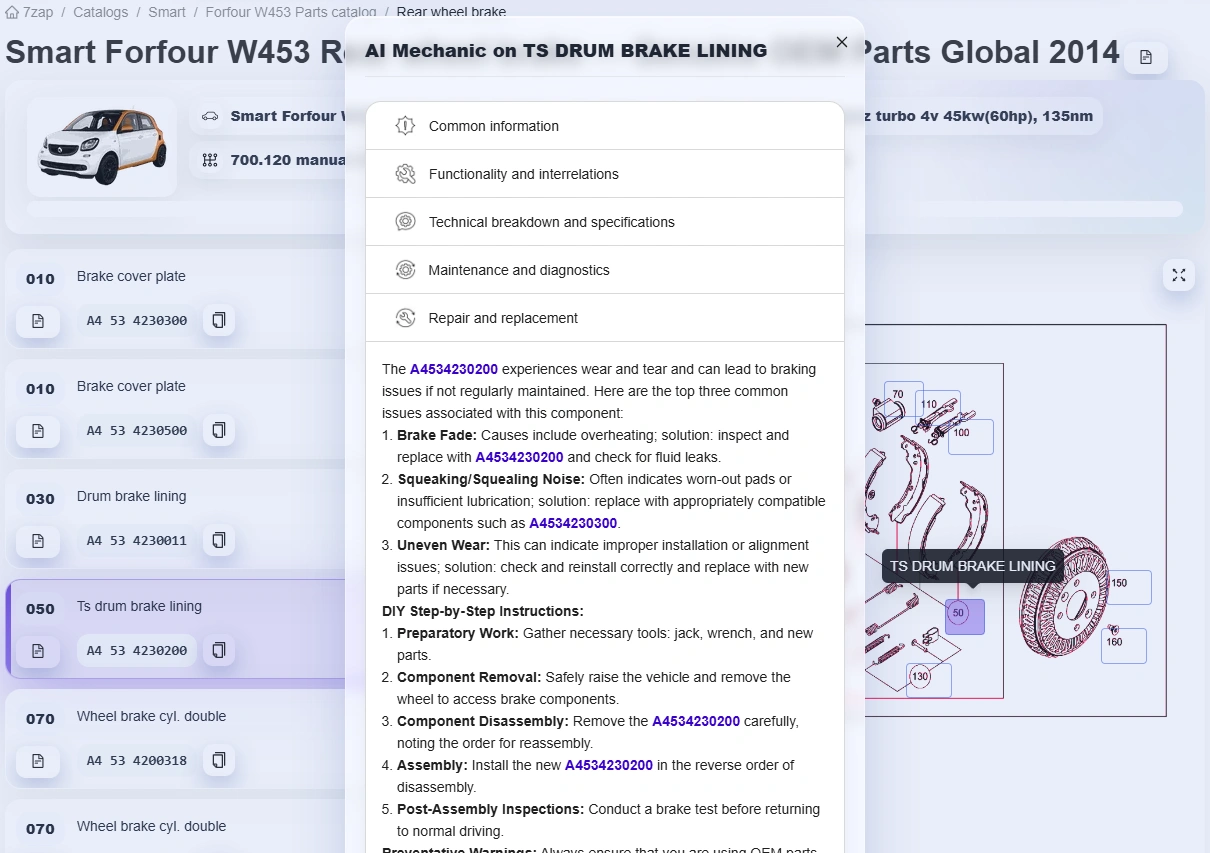Select part number A4 53 4230500
Screen dimensions: 1210x853
(x=137, y=431)
